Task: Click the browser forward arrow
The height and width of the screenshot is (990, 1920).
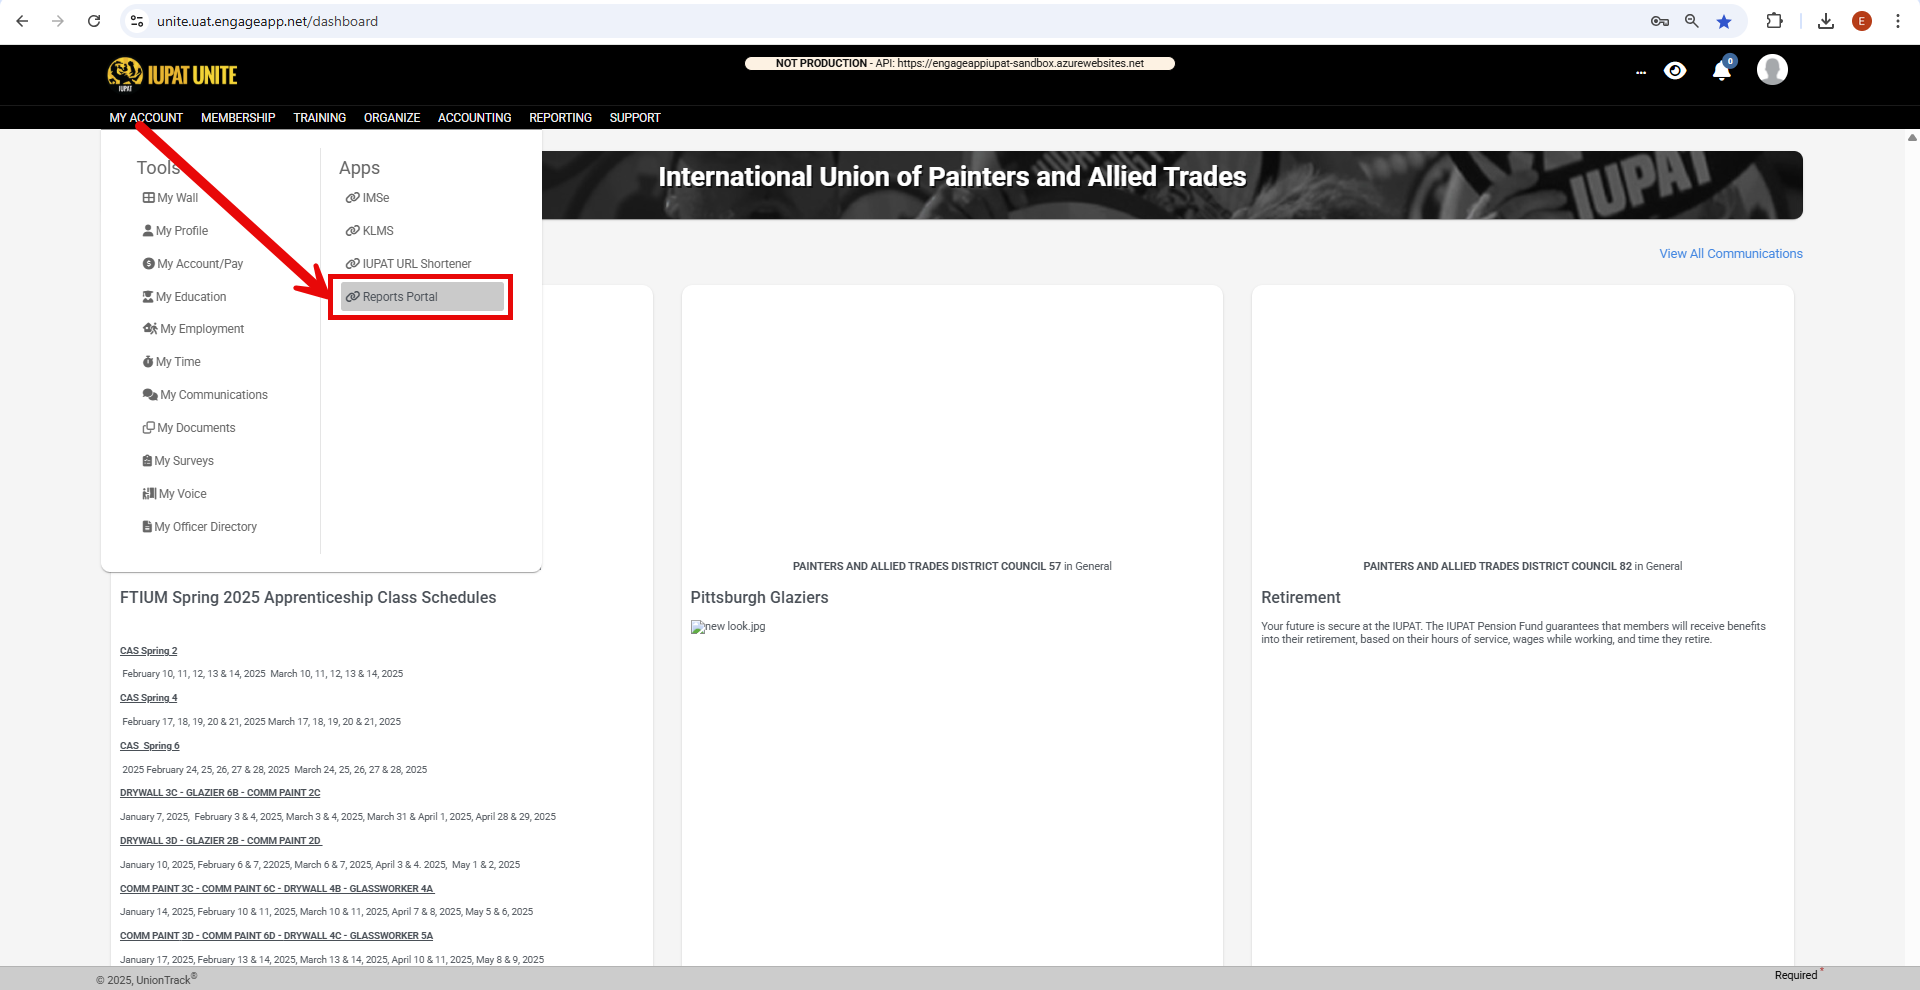Action: coord(58,21)
